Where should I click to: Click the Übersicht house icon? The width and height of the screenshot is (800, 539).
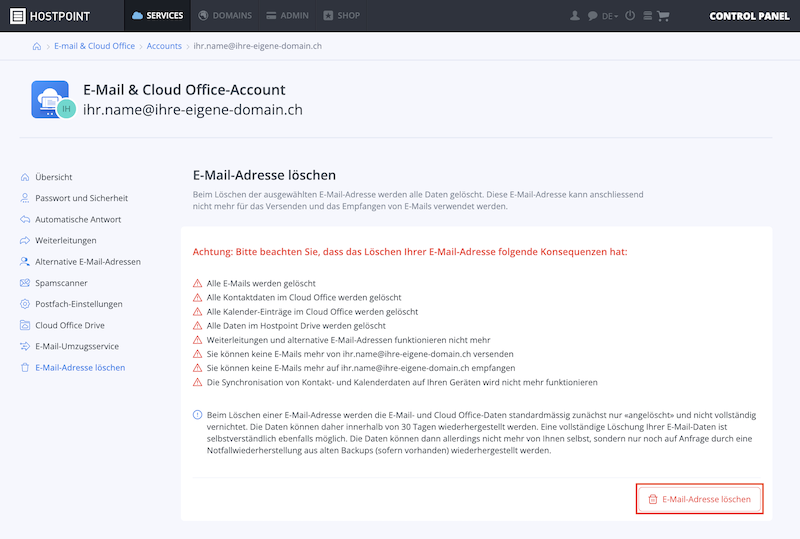click(24, 177)
